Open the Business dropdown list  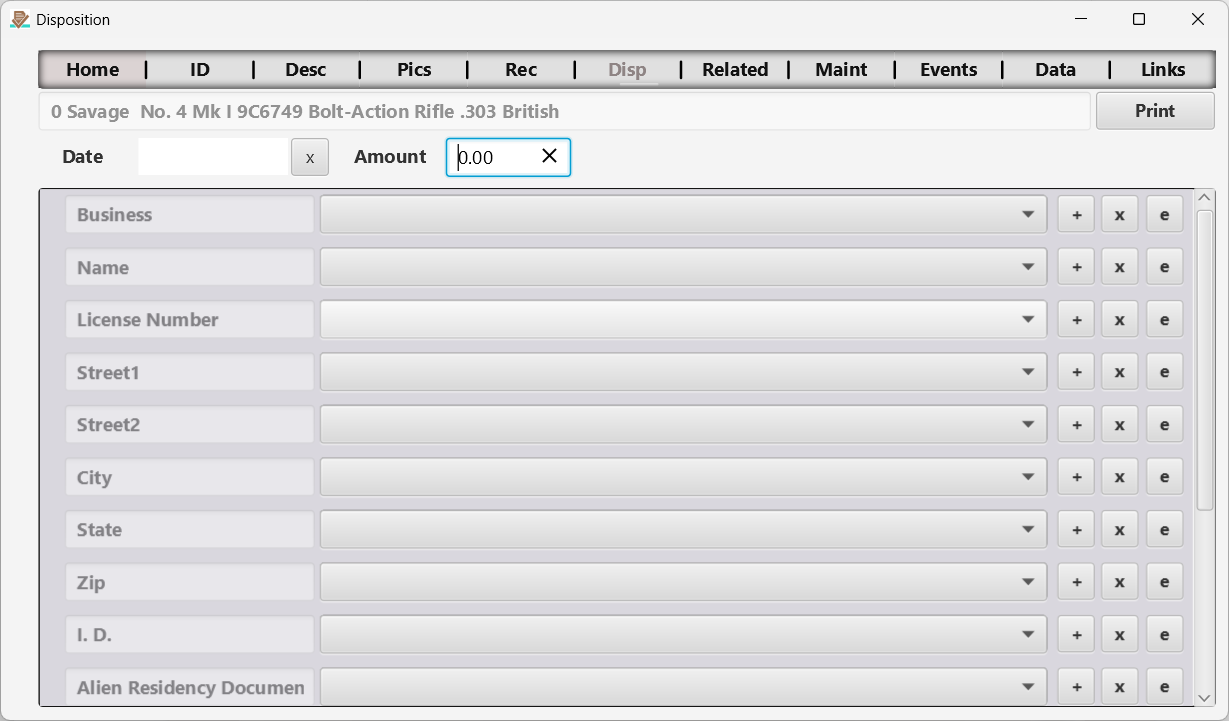[683, 214]
